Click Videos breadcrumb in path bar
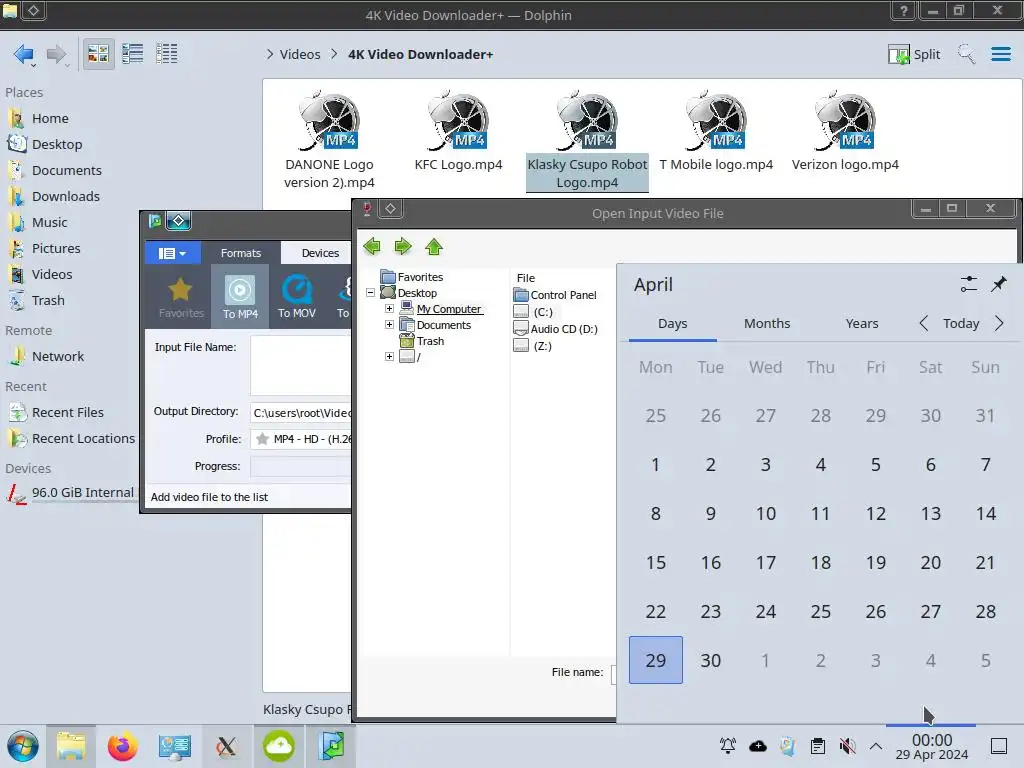 pyautogui.click(x=300, y=54)
